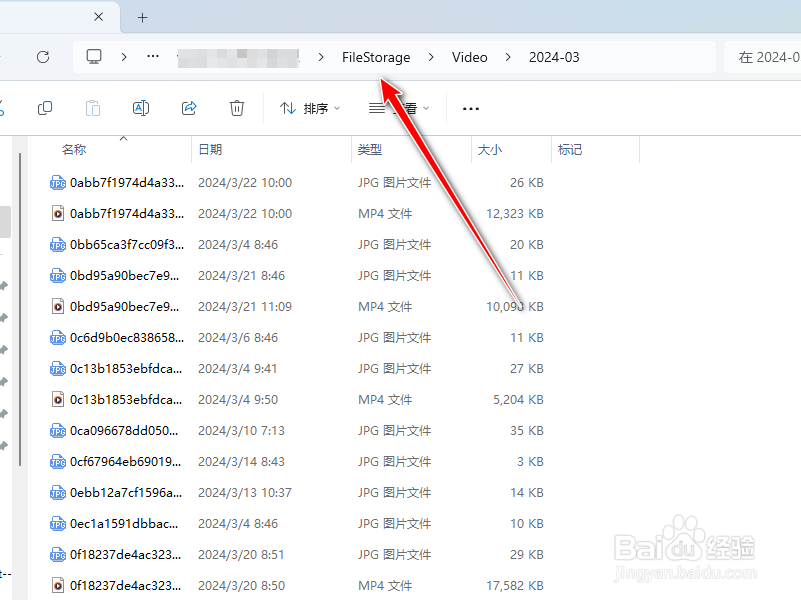This screenshot has height=600, width=801.
Task: Expand the chevron after FileStorage
Action: pyautogui.click(x=431, y=57)
